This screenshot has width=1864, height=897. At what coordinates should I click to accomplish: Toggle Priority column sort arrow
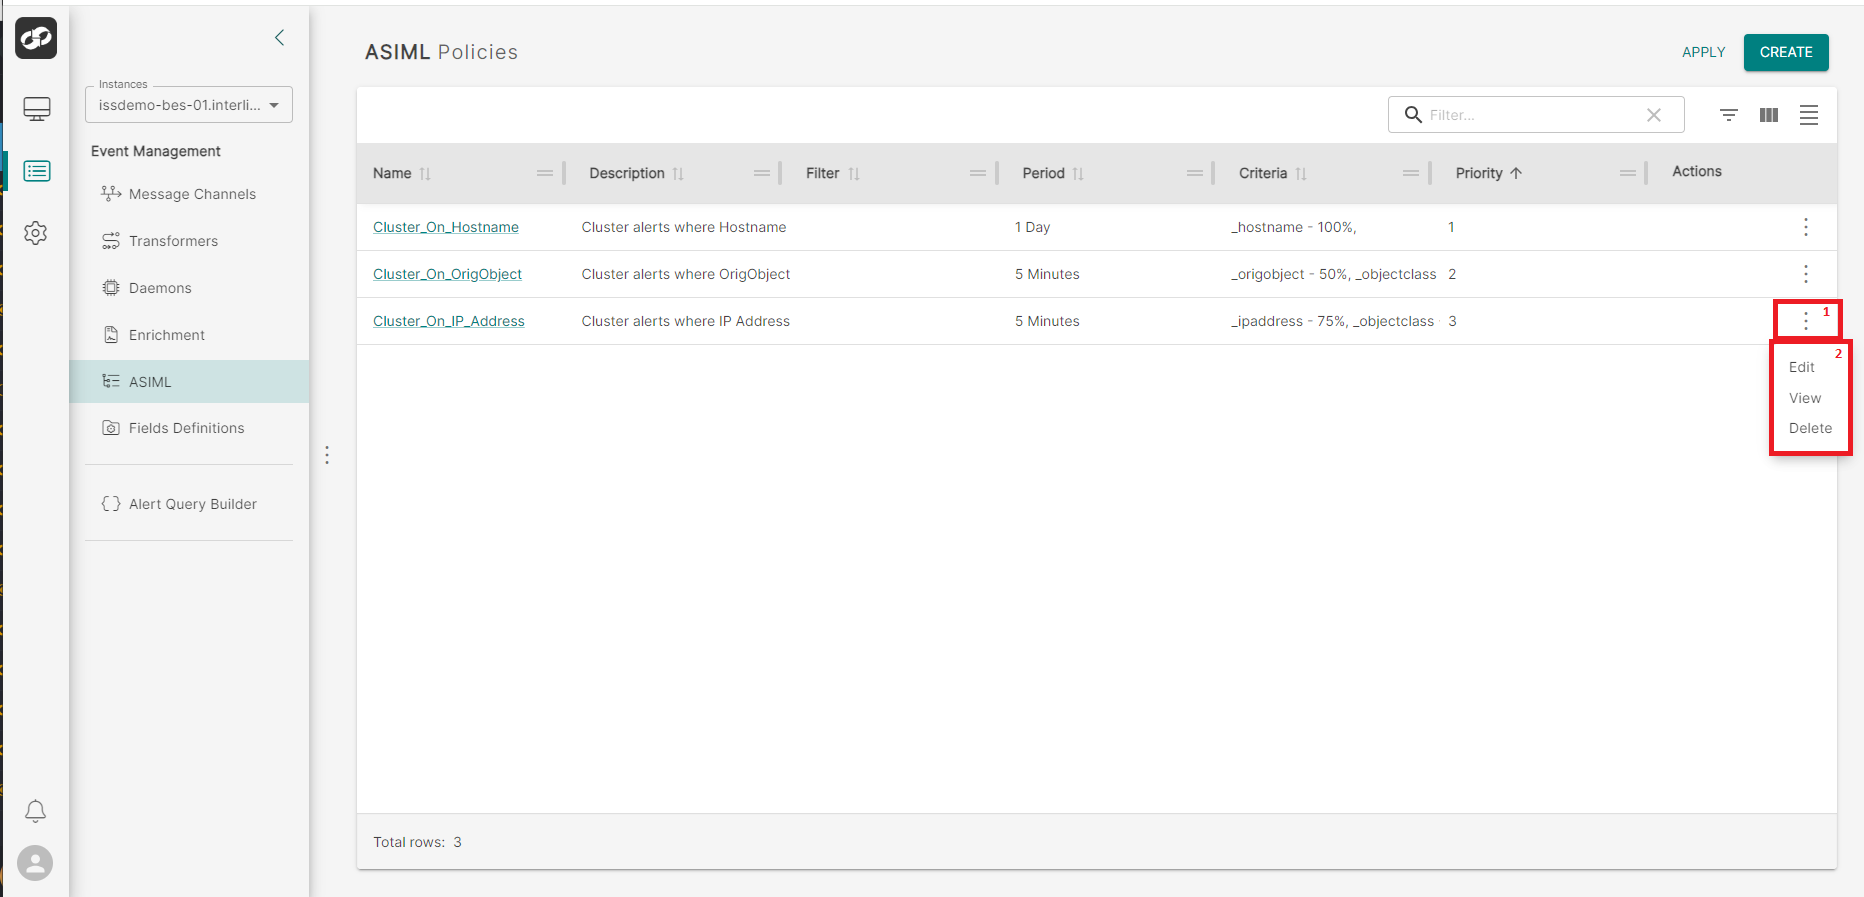1516,173
